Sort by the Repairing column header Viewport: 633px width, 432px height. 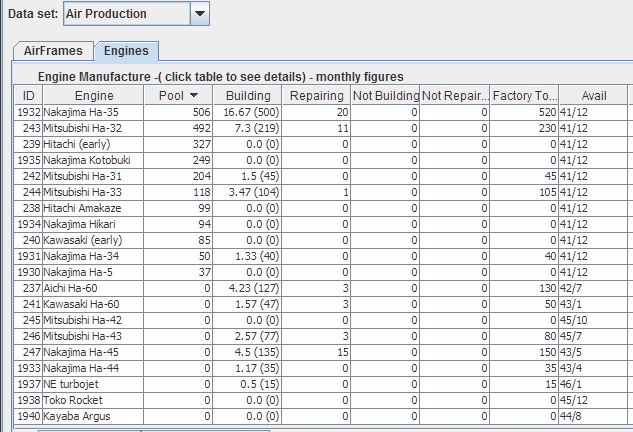[316, 96]
